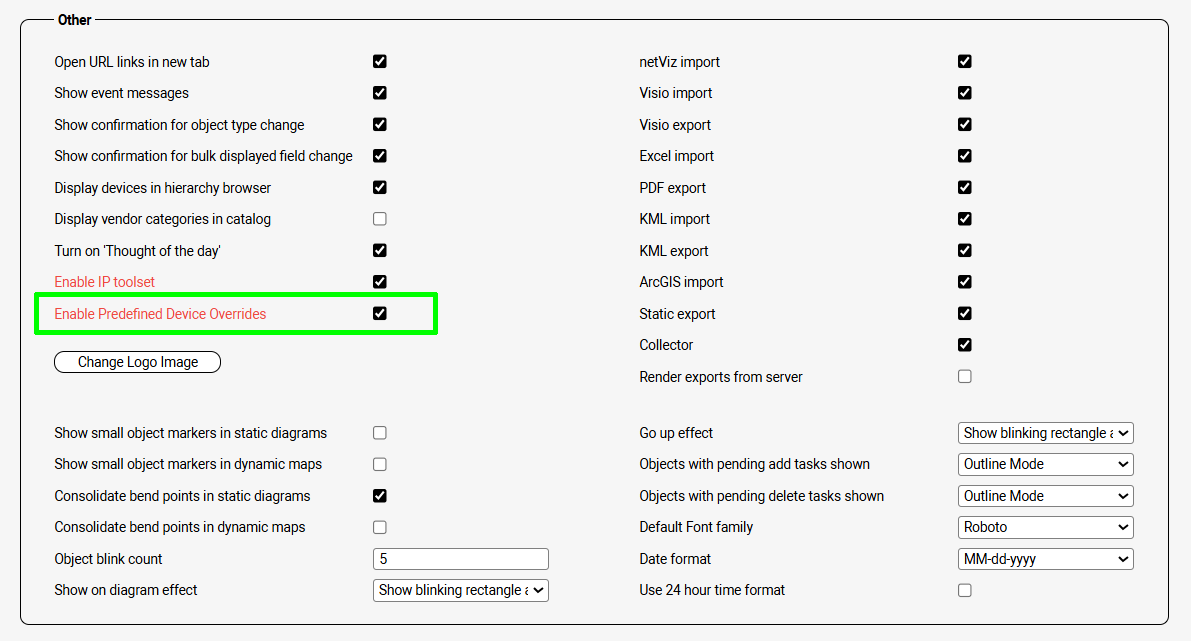This screenshot has width=1191, height=641.
Task: Uncheck the Visio export checkbox
Action: [965, 124]
